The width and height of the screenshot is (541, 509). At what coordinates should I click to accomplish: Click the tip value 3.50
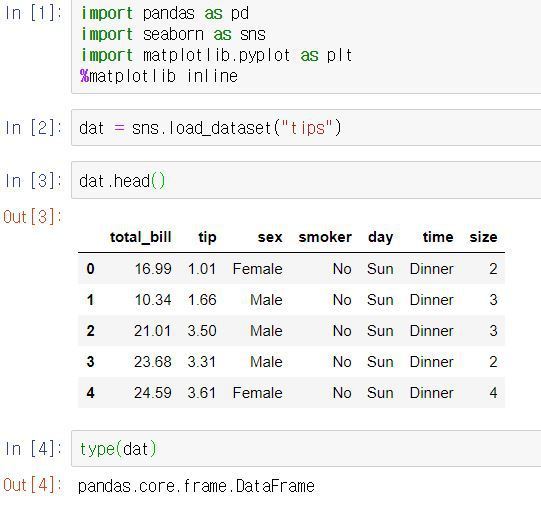(x=202, y=331)
